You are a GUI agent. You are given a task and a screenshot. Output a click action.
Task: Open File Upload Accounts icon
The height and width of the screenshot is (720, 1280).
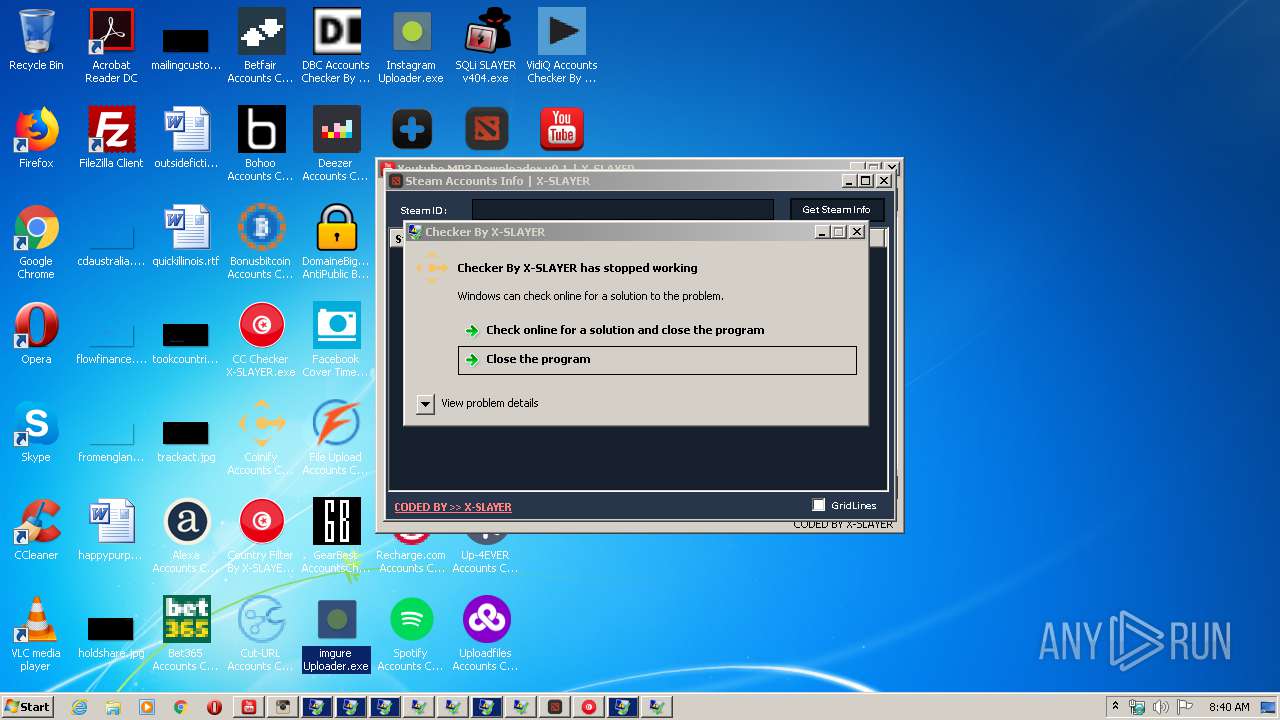click(x=336, y=438)
